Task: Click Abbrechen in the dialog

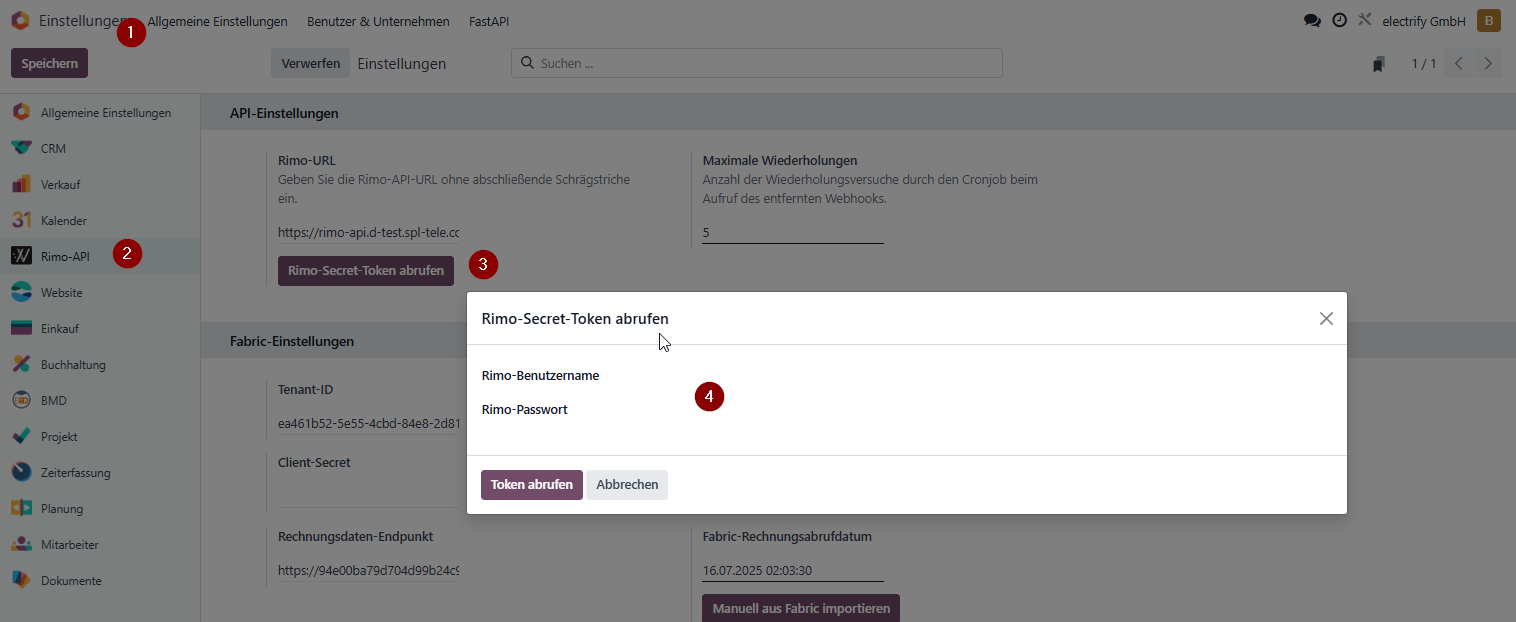Action: coord(627,485)
